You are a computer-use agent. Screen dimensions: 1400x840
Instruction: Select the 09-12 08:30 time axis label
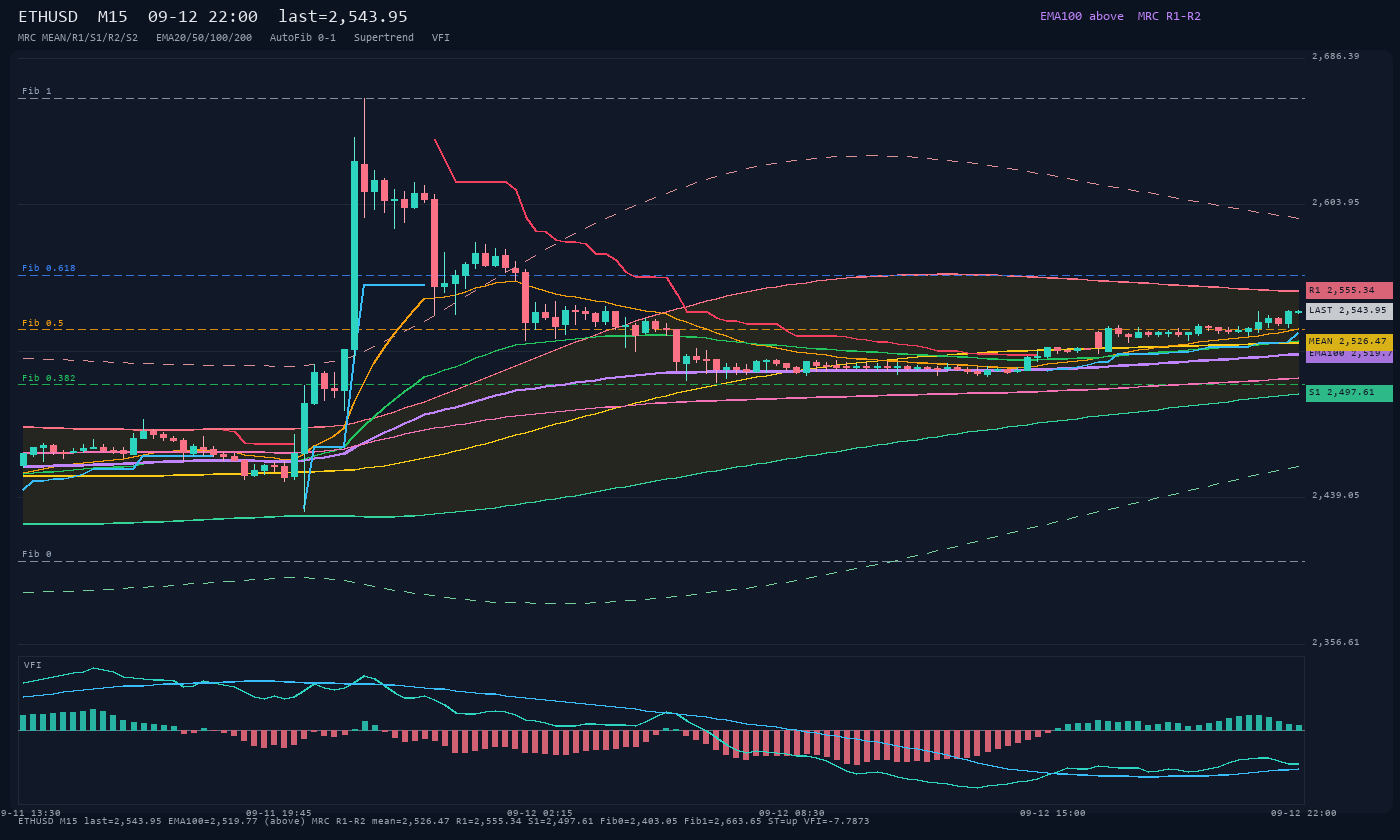pos(792,813)
